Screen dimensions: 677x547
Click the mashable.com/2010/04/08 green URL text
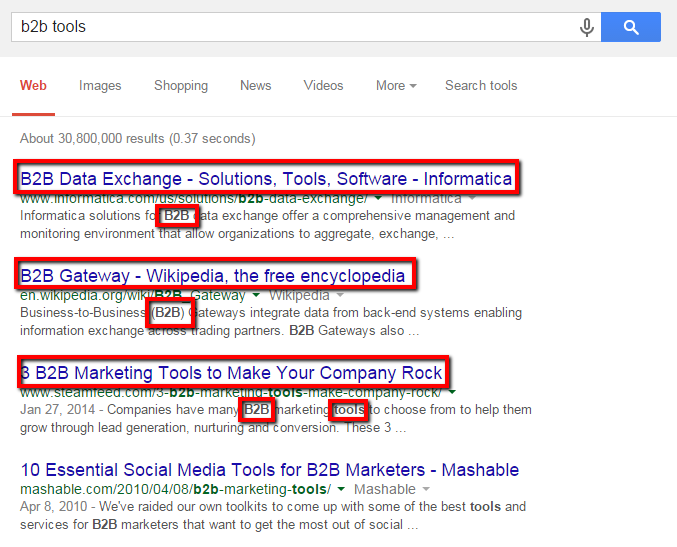[x=175, y=489]
